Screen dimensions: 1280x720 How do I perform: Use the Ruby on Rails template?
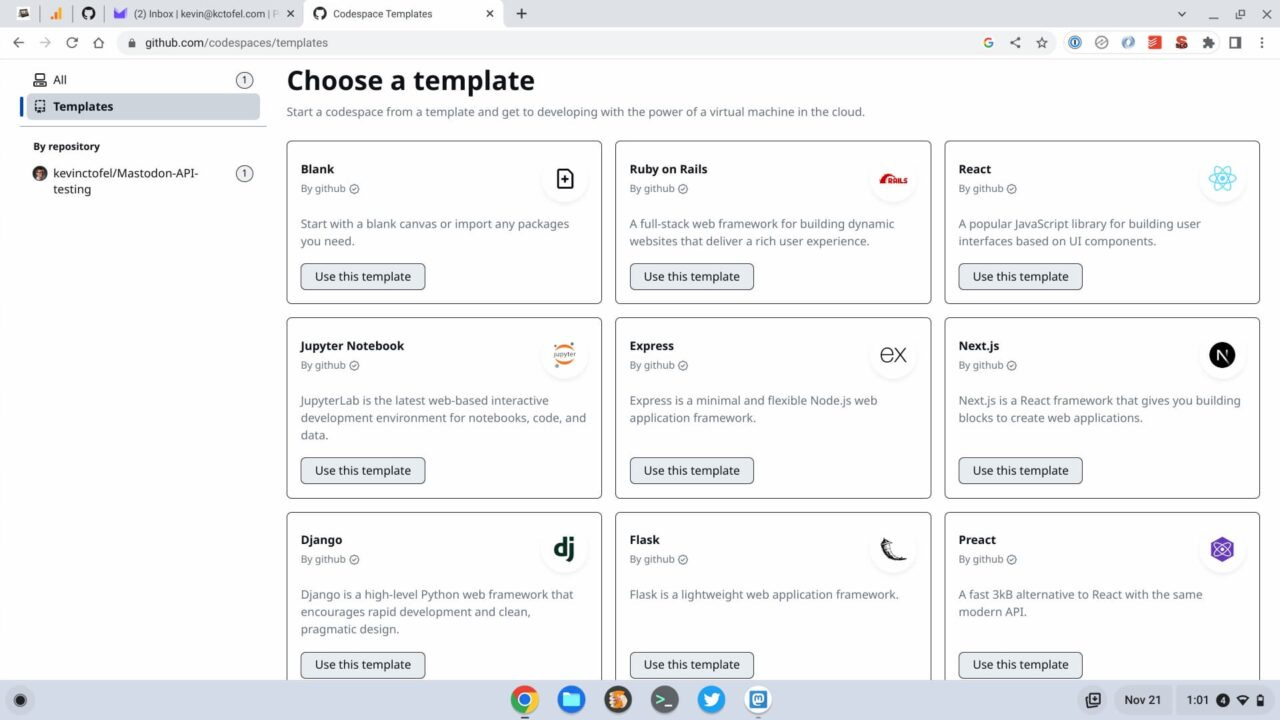[692, 276]
